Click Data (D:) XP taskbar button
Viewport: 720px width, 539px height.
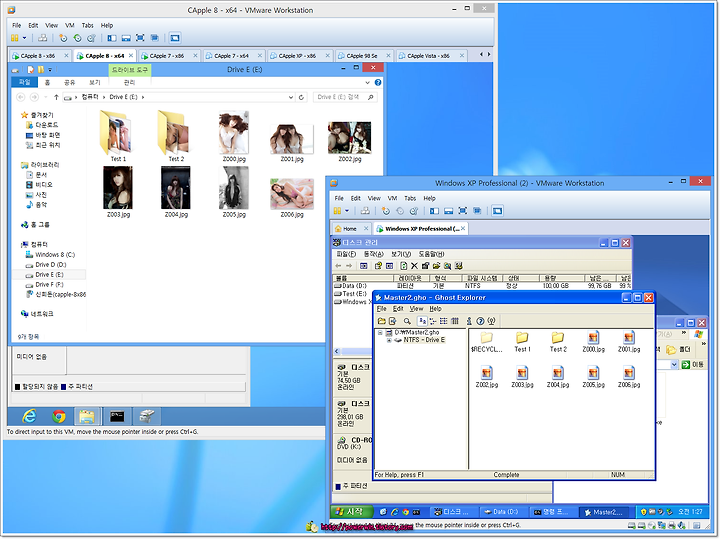click(502, 512)
